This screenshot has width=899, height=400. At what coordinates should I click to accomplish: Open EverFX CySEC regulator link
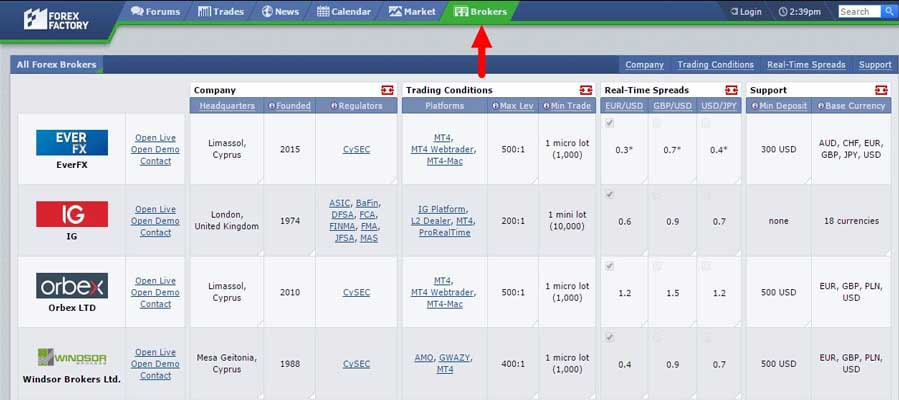pyautogui.click(x=357, y=150)
